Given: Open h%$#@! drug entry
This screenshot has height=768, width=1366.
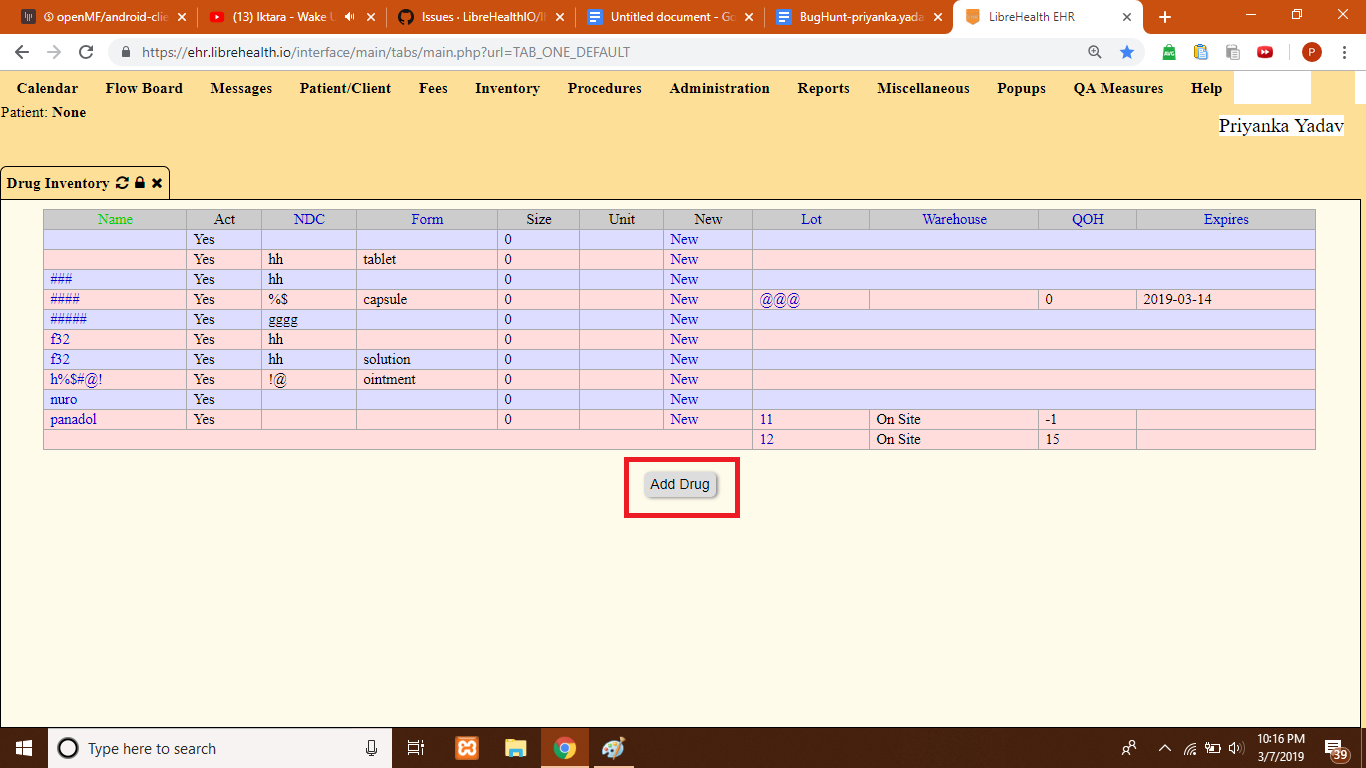Looking at the screenshot, I should coord(76,379).
